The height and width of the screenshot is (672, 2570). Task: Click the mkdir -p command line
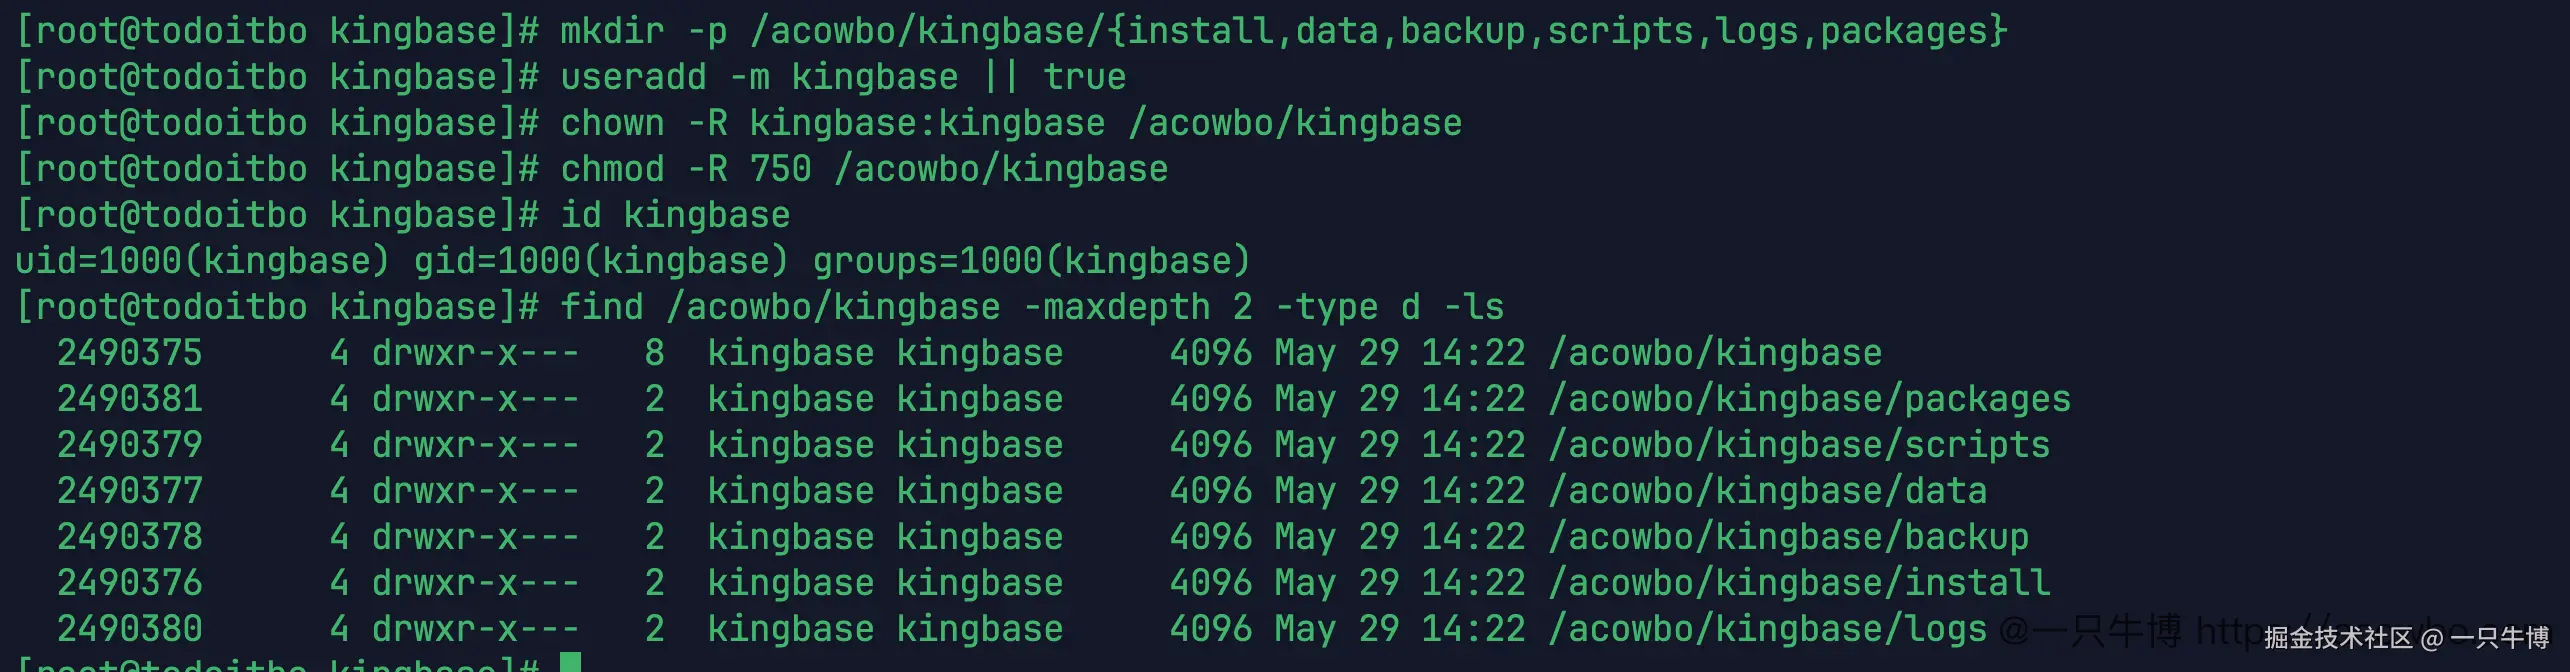[x=1283, y=31]
